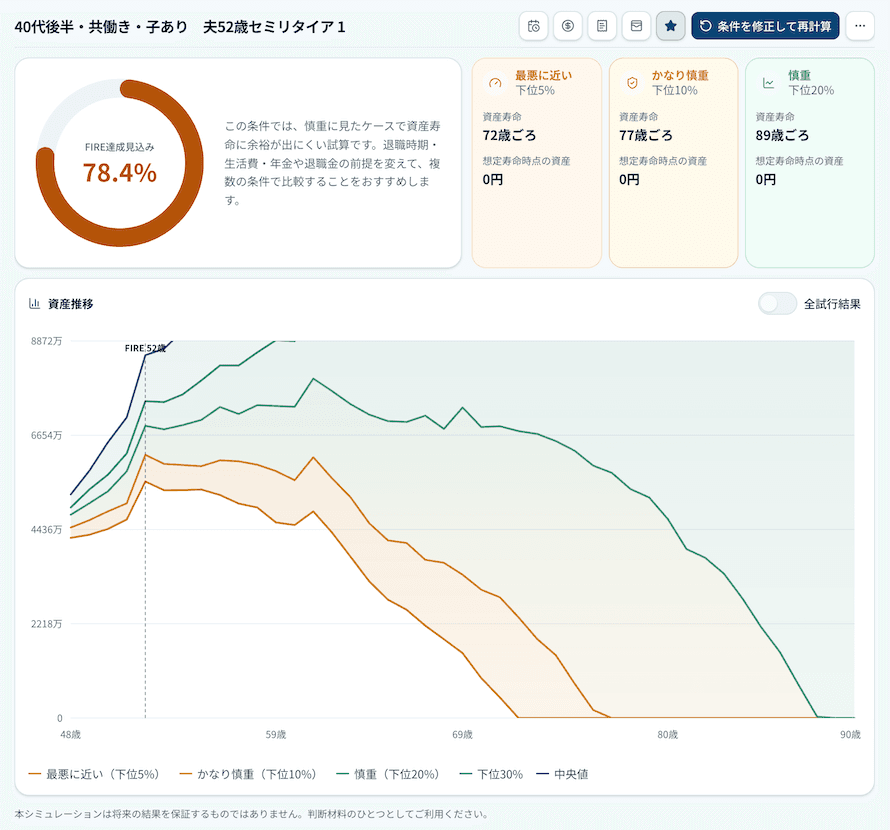Select the 慎重 下位20% card
Screen dimensions: 890x830
tap(810, 162)
